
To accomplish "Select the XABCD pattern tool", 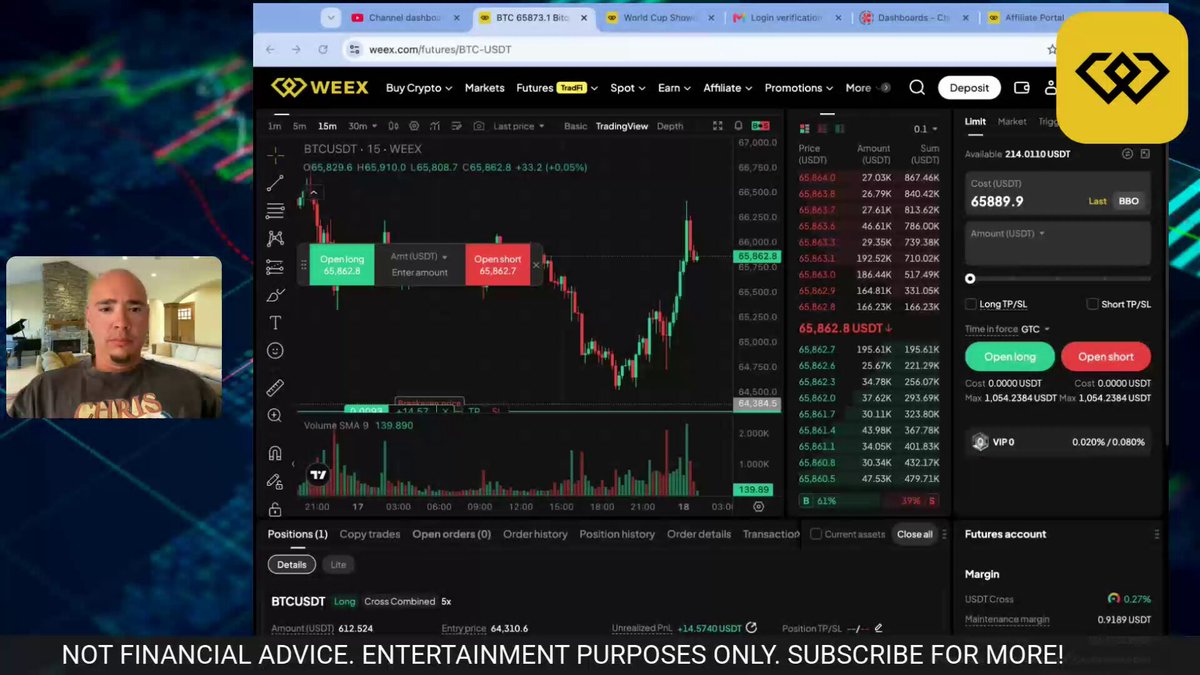I will (x=275, y=239).
